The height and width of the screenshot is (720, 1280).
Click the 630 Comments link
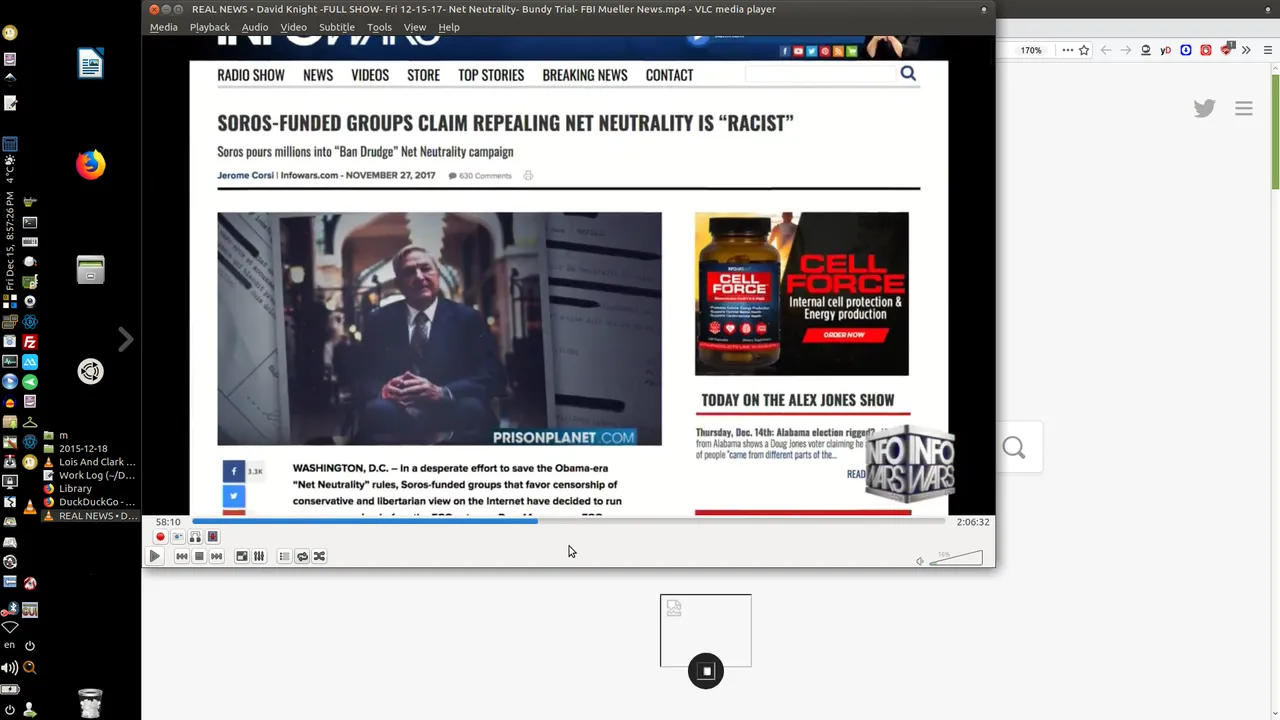(480, 176)
